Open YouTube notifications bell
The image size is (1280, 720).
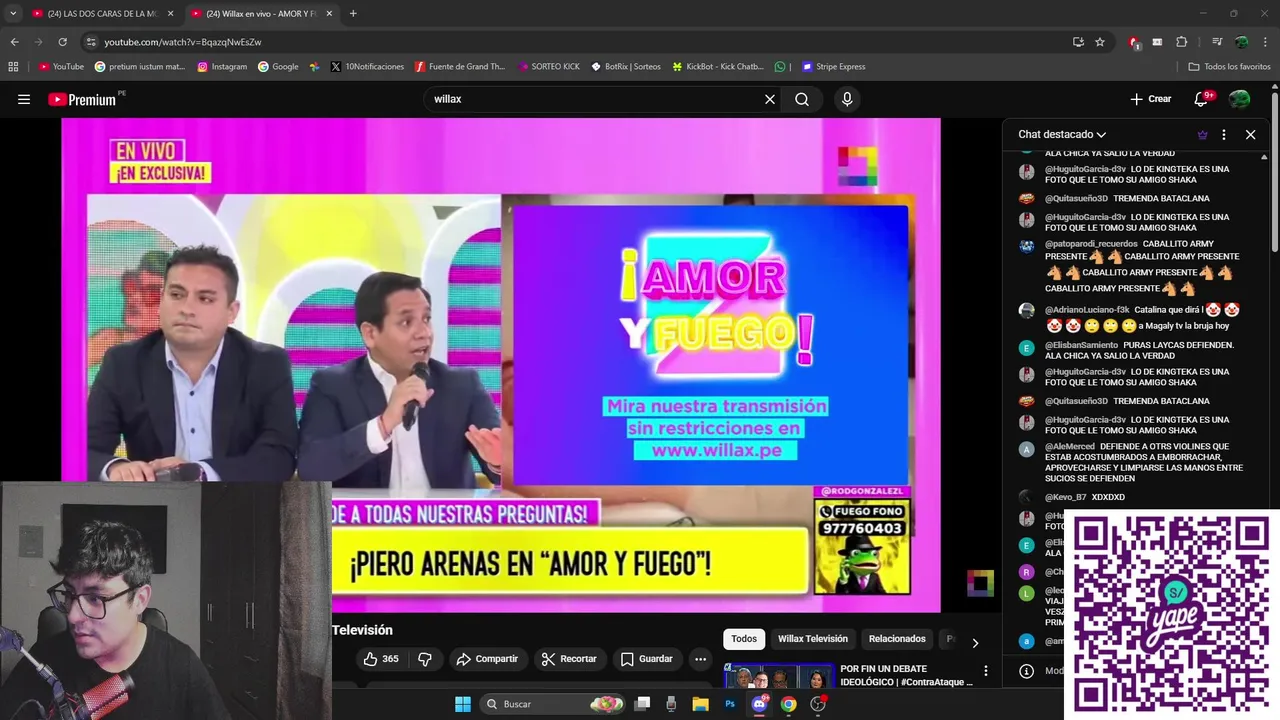1202,99
